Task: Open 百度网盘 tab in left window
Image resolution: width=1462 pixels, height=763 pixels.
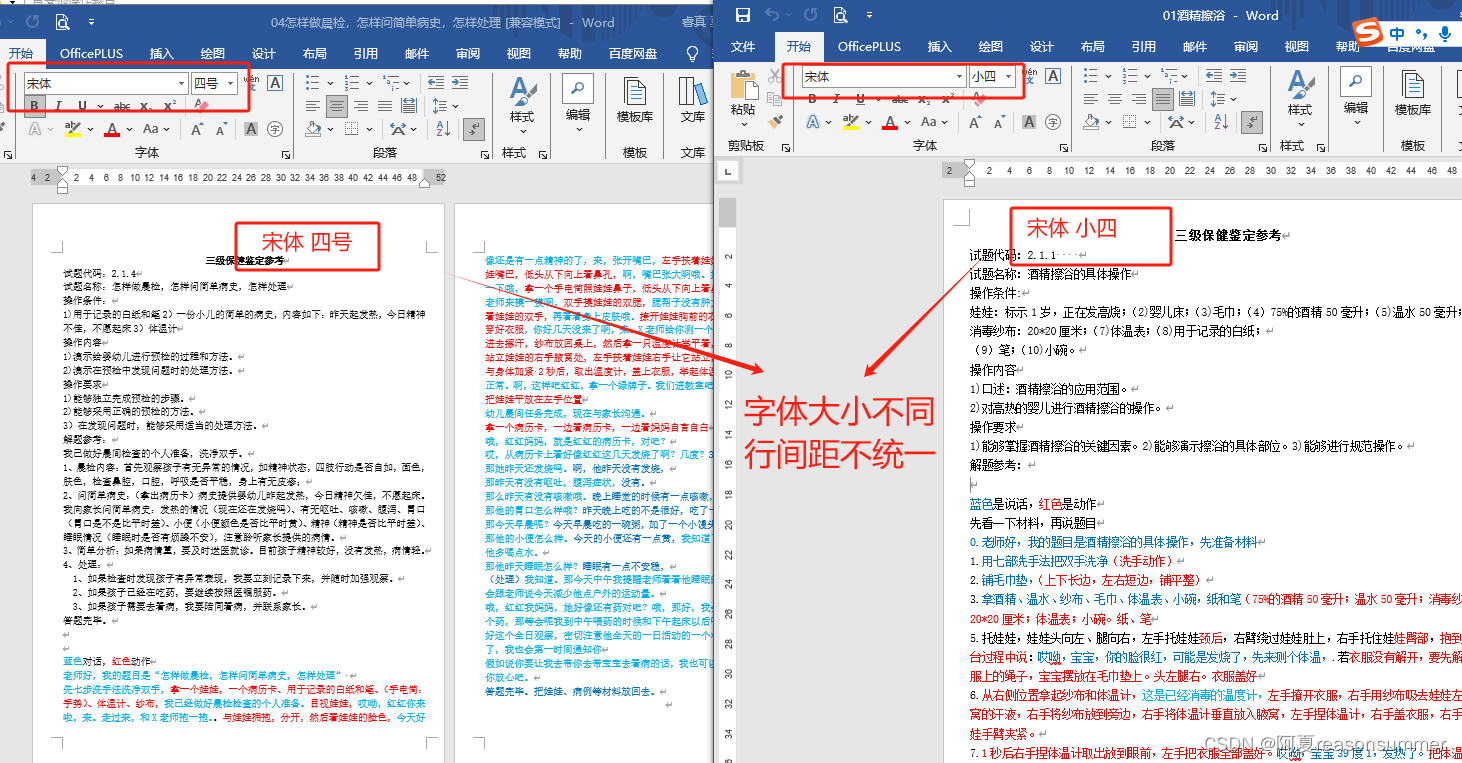Action: [633, 54]
